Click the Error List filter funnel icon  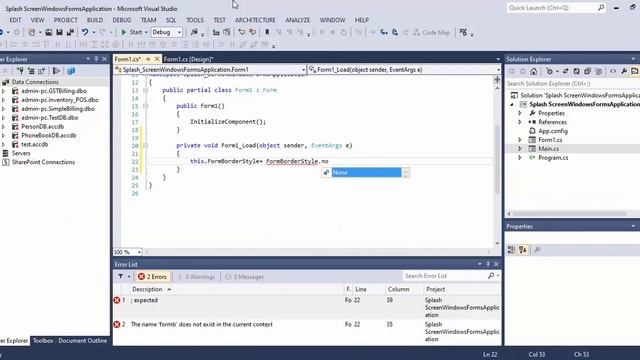point(120,276)
